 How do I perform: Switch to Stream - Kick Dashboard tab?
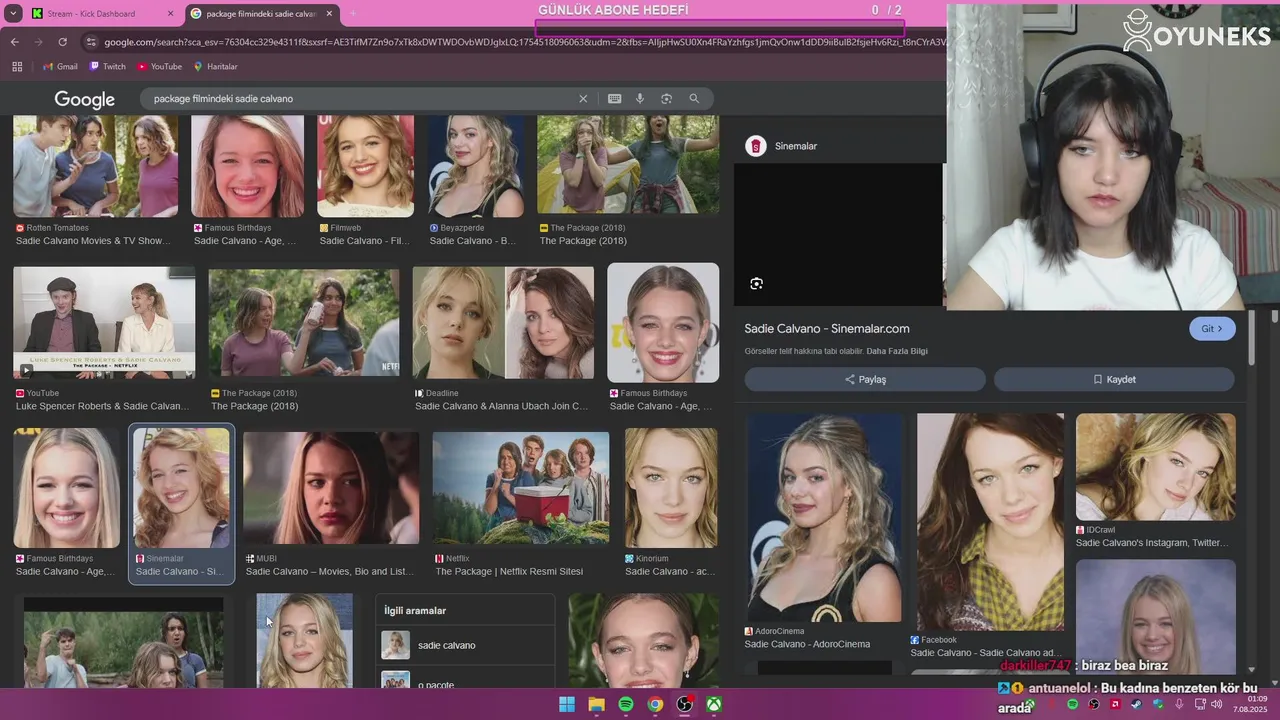(x=91, y=14)
